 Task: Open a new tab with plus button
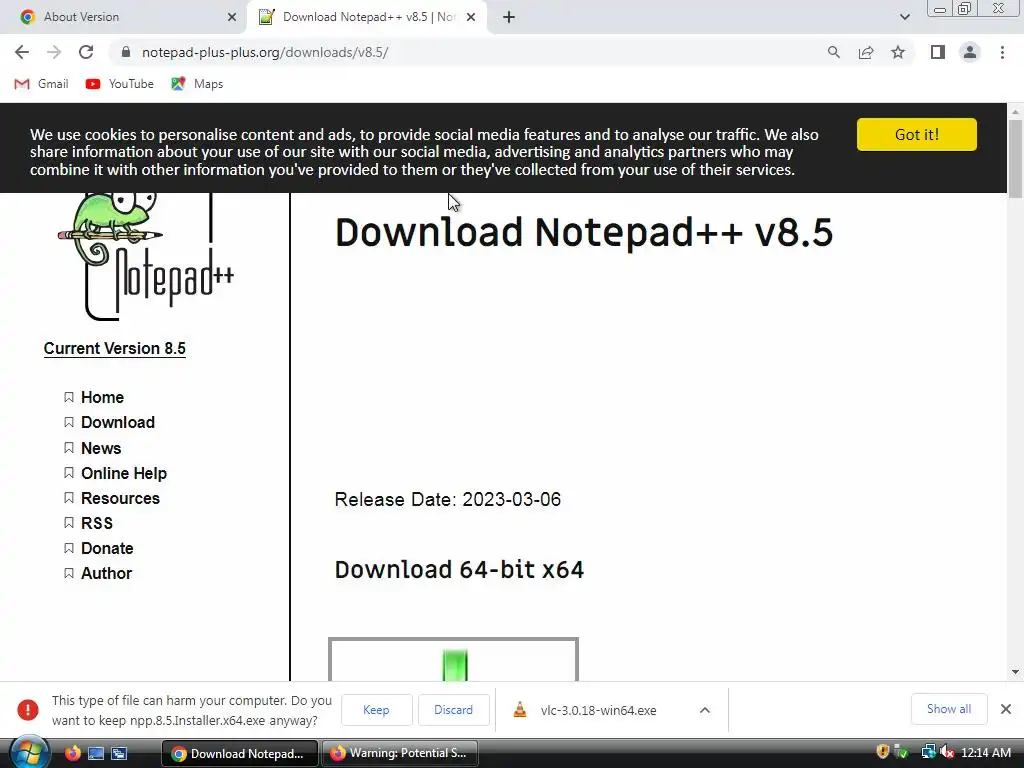coord(509,17)
